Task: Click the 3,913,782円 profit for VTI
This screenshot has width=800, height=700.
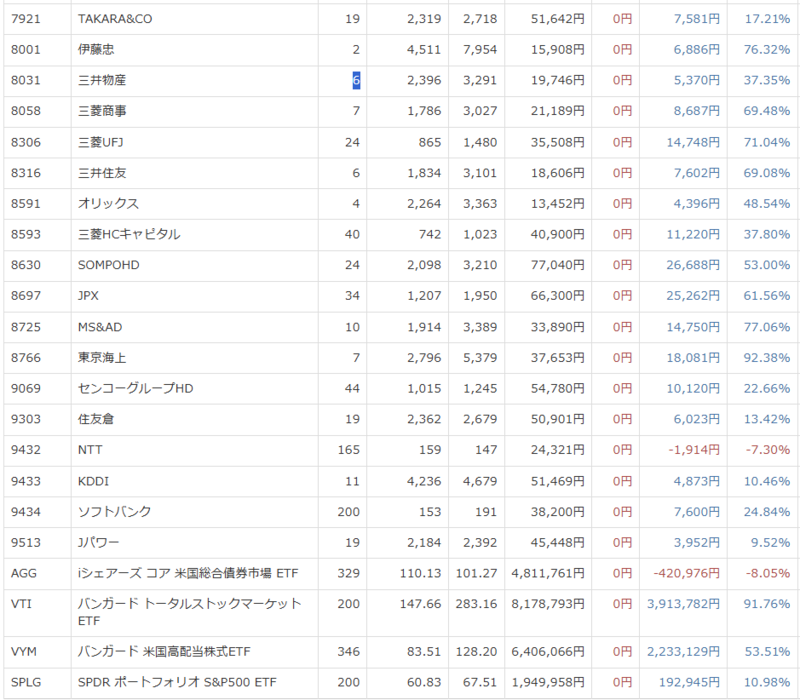Action: click(683, 604)
